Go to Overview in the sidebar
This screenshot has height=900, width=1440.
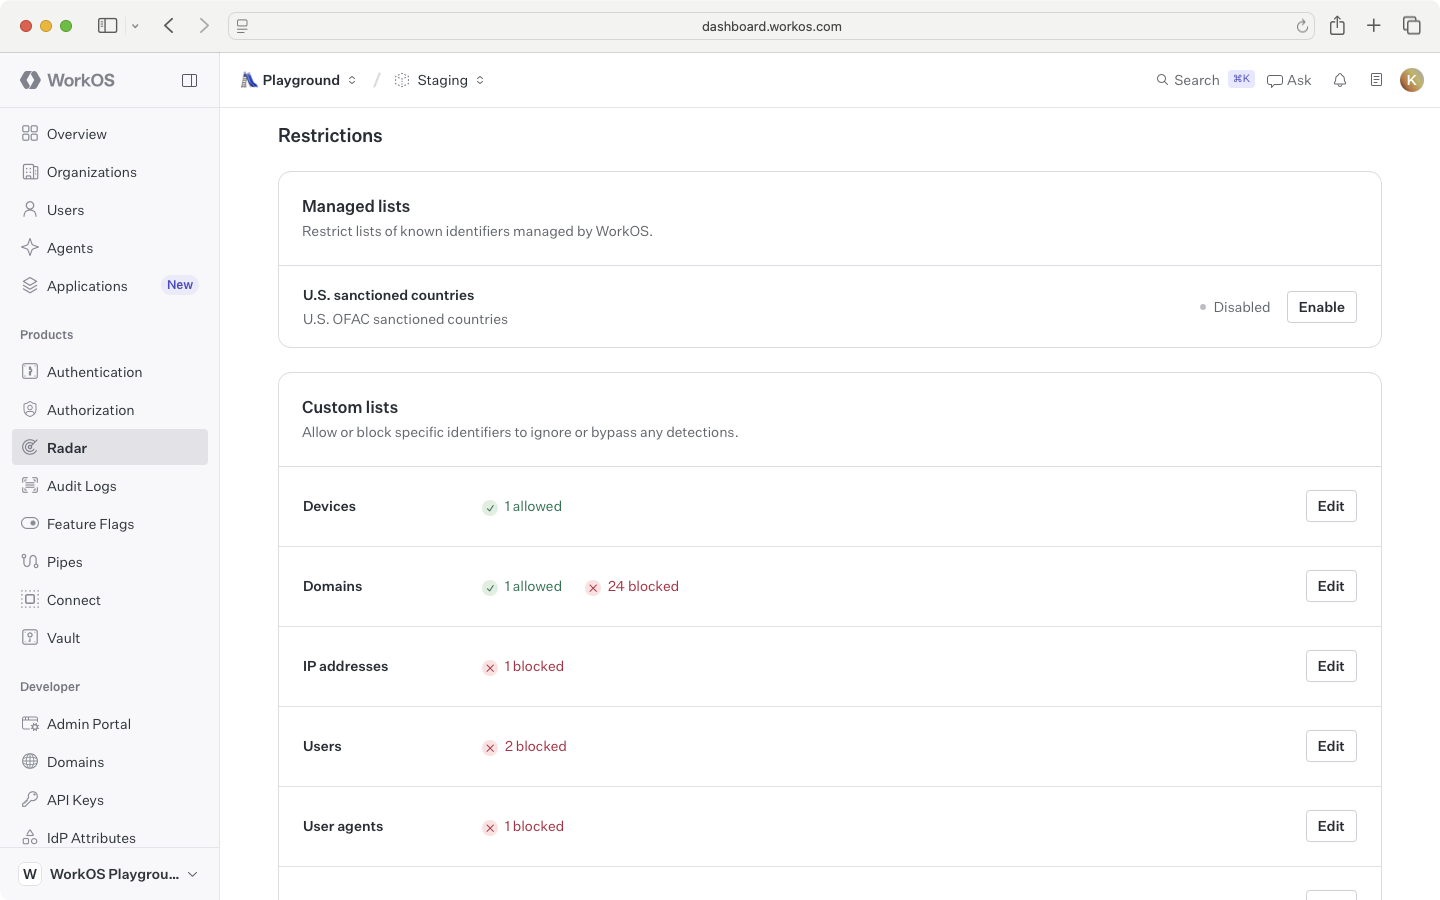point(110,134)
